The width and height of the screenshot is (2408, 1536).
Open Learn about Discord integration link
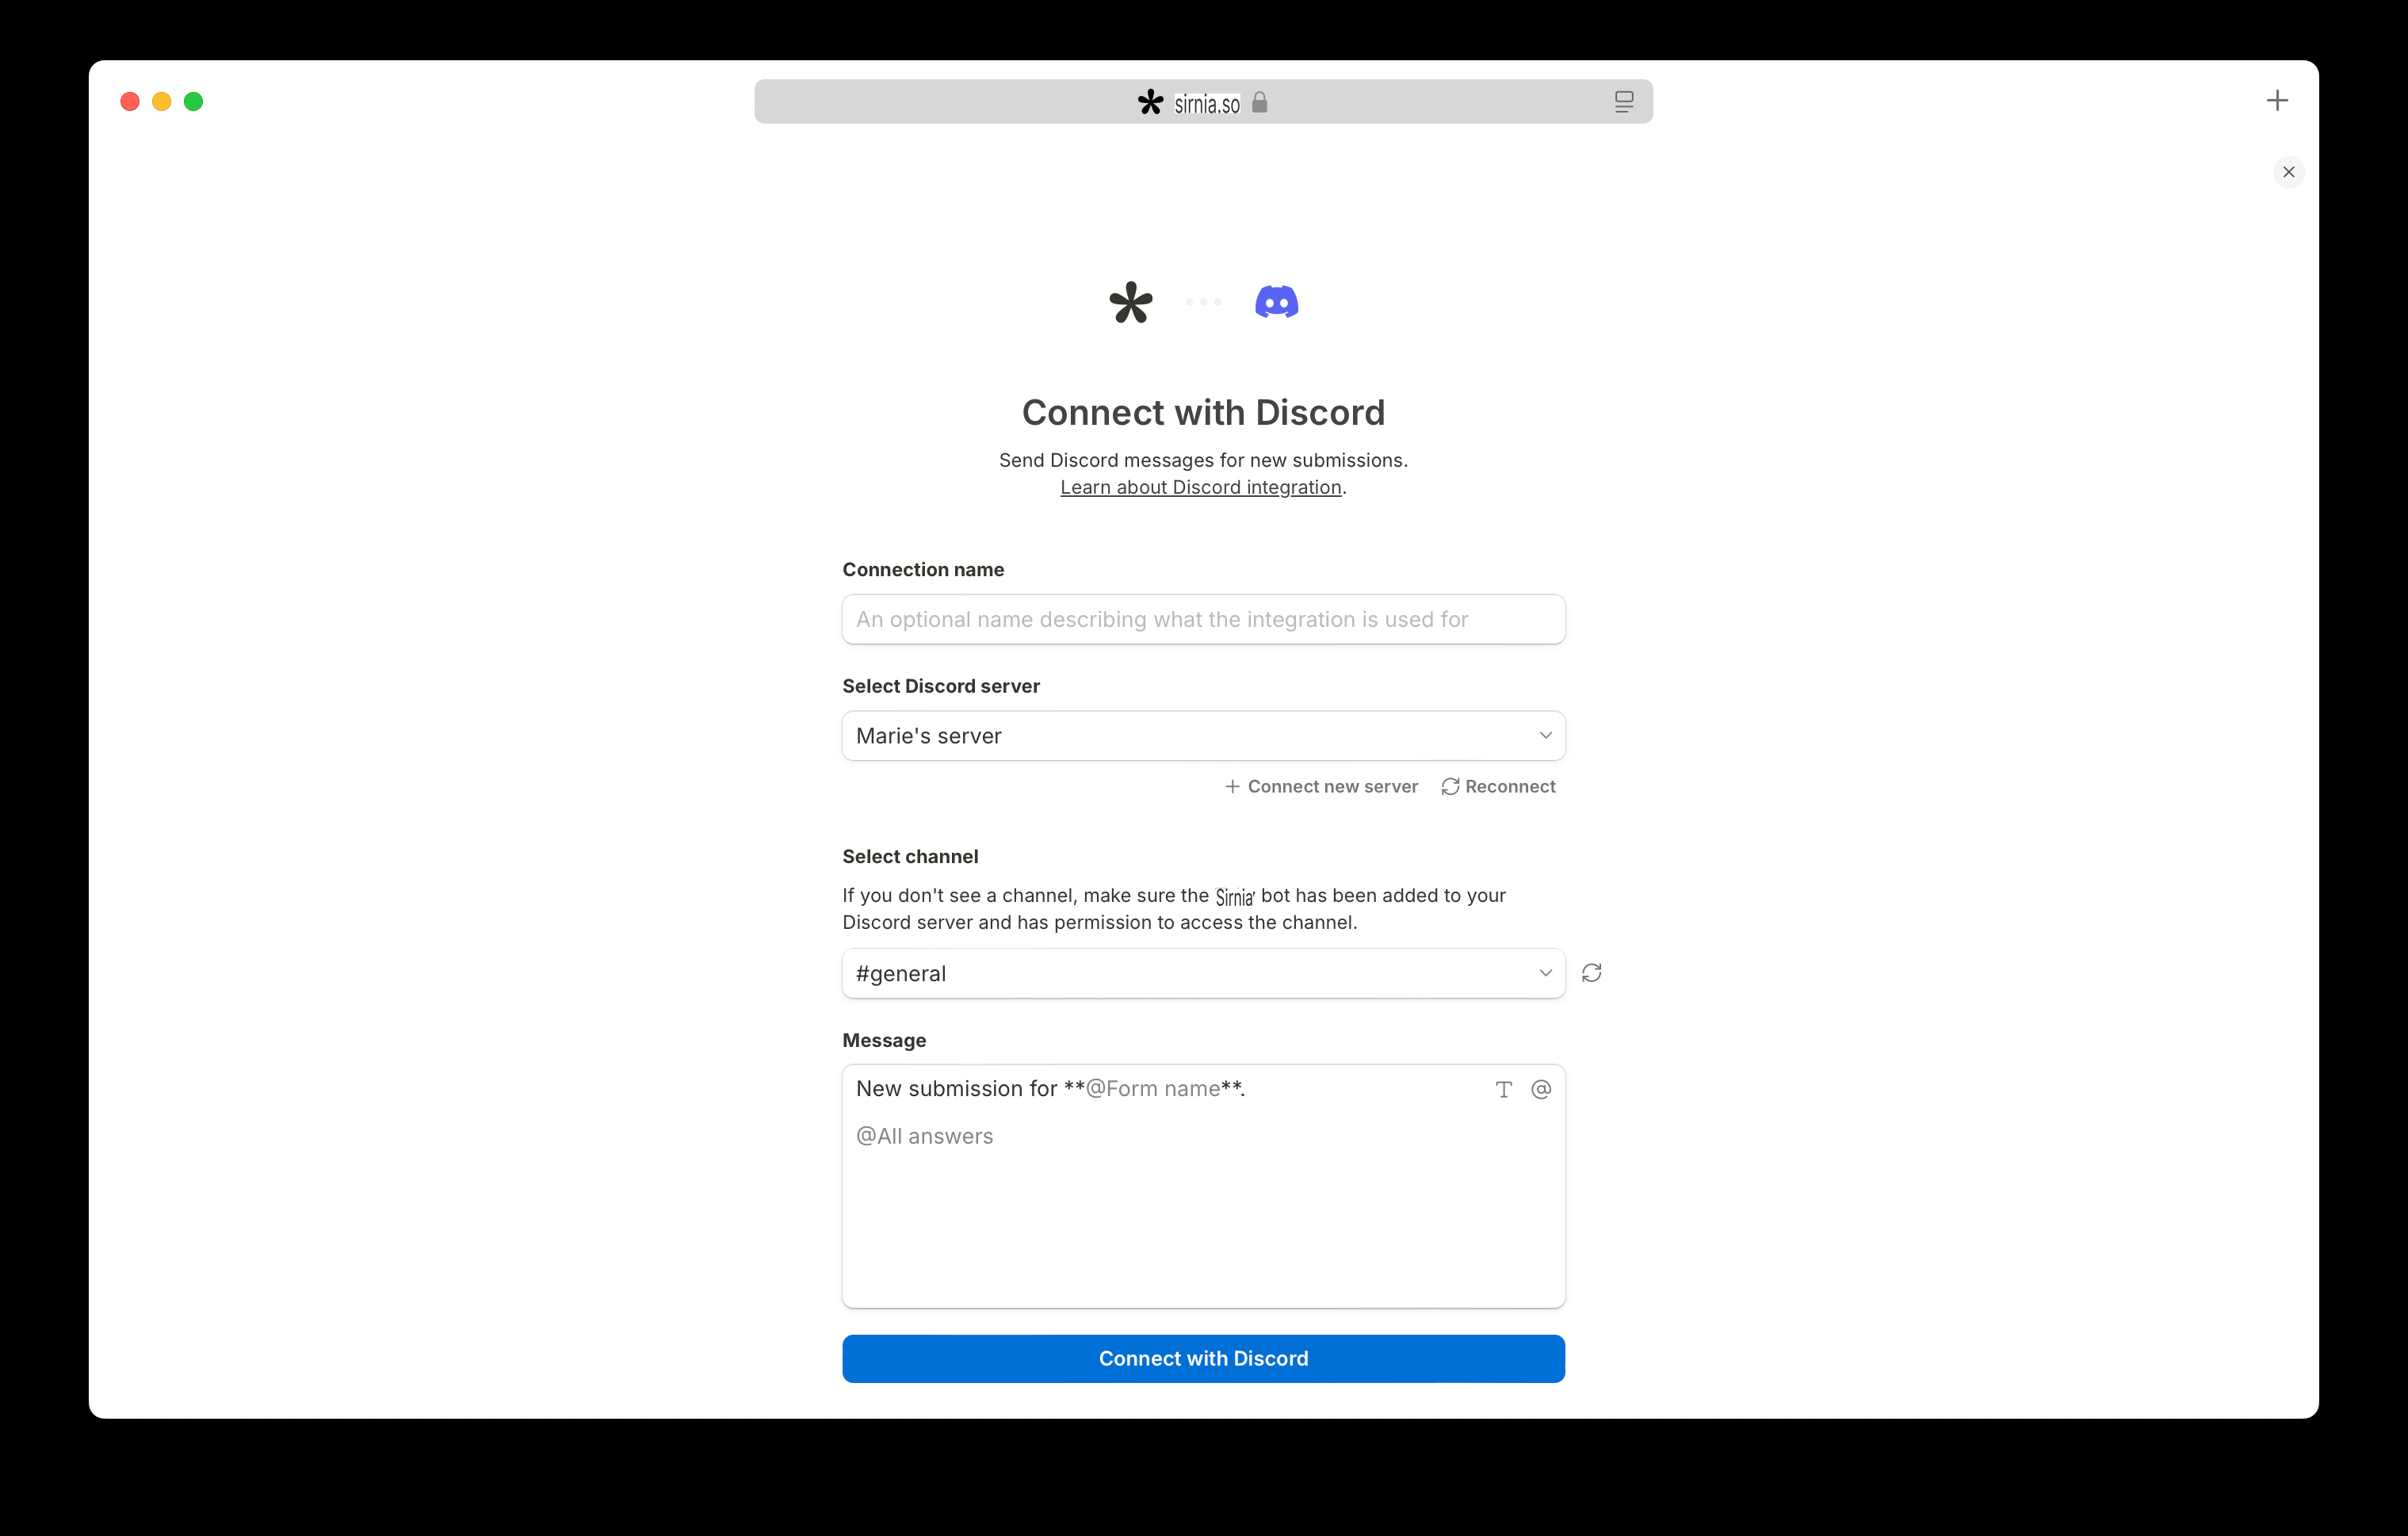(x=1200, y=487)
